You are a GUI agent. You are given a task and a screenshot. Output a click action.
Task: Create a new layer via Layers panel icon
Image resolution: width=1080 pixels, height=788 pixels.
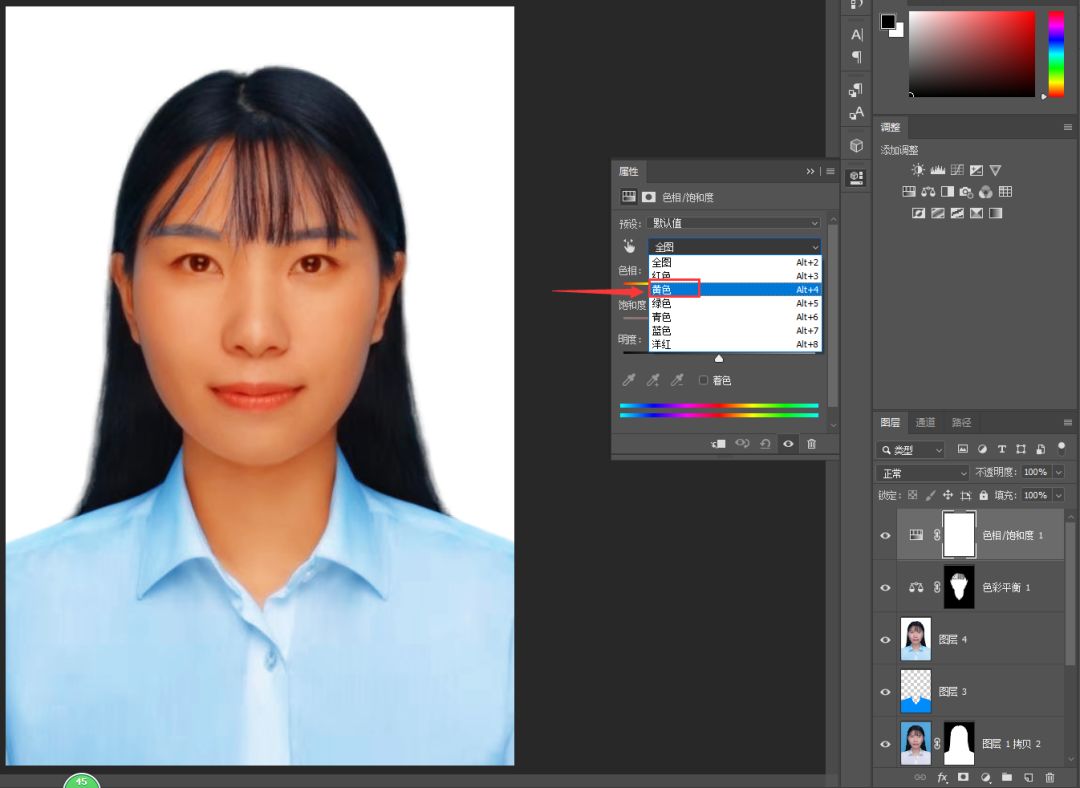pos(1028,777)
